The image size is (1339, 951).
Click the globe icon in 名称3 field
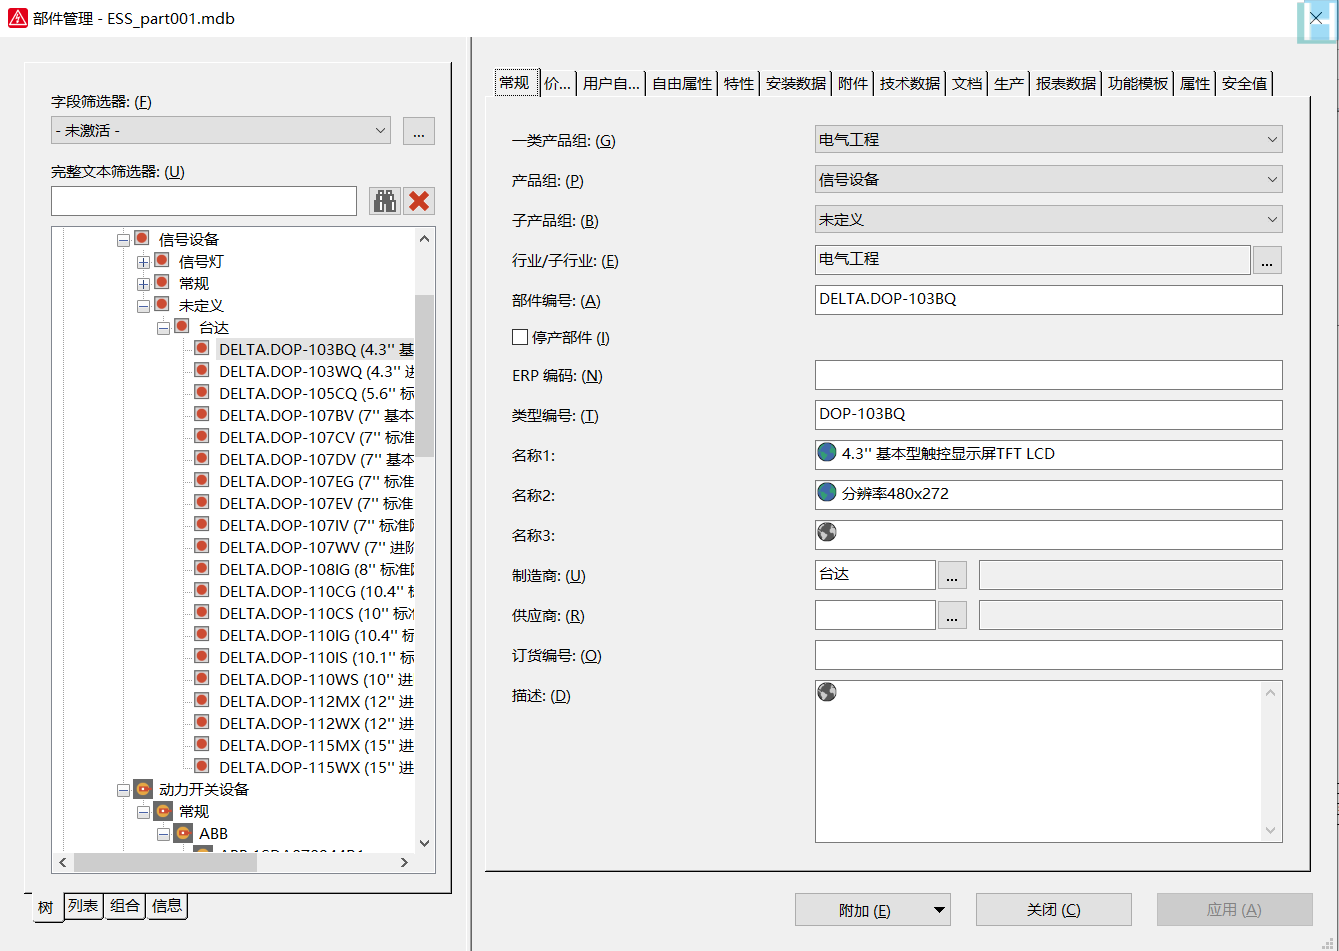click(x=827, y=533)
